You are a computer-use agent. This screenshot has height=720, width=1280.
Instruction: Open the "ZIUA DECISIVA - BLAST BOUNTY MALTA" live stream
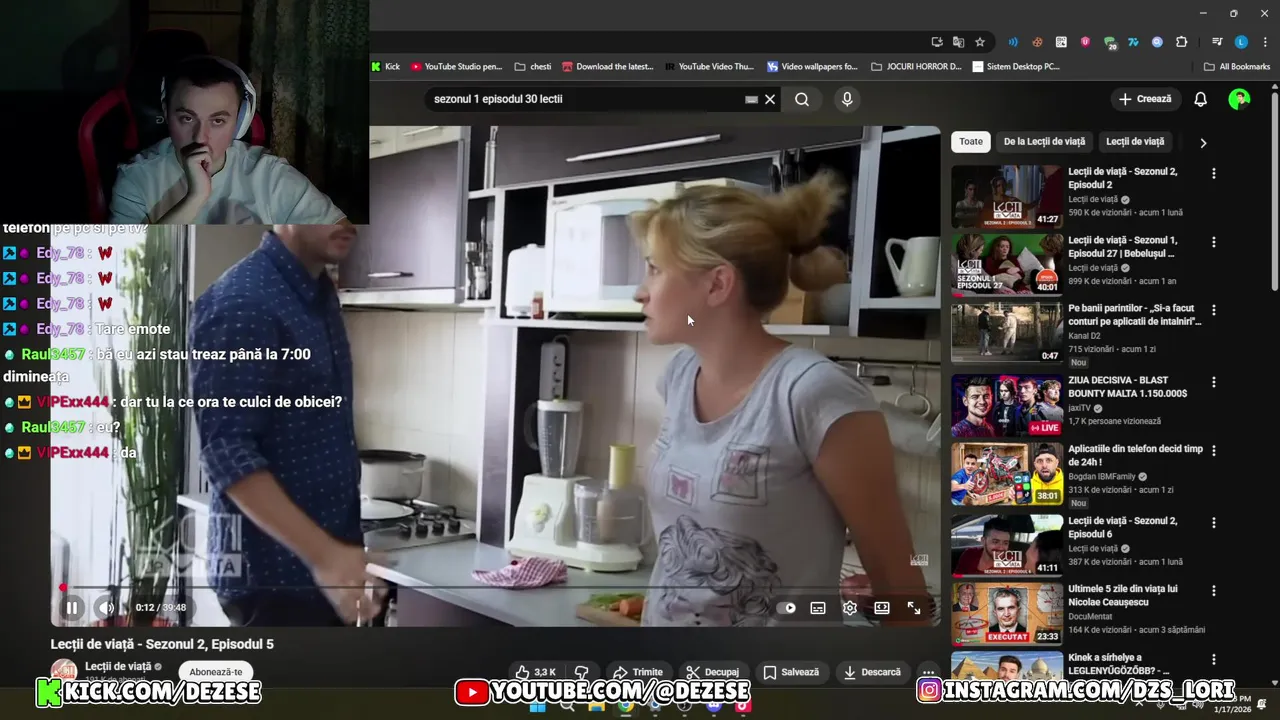(x=1007, y=405)
